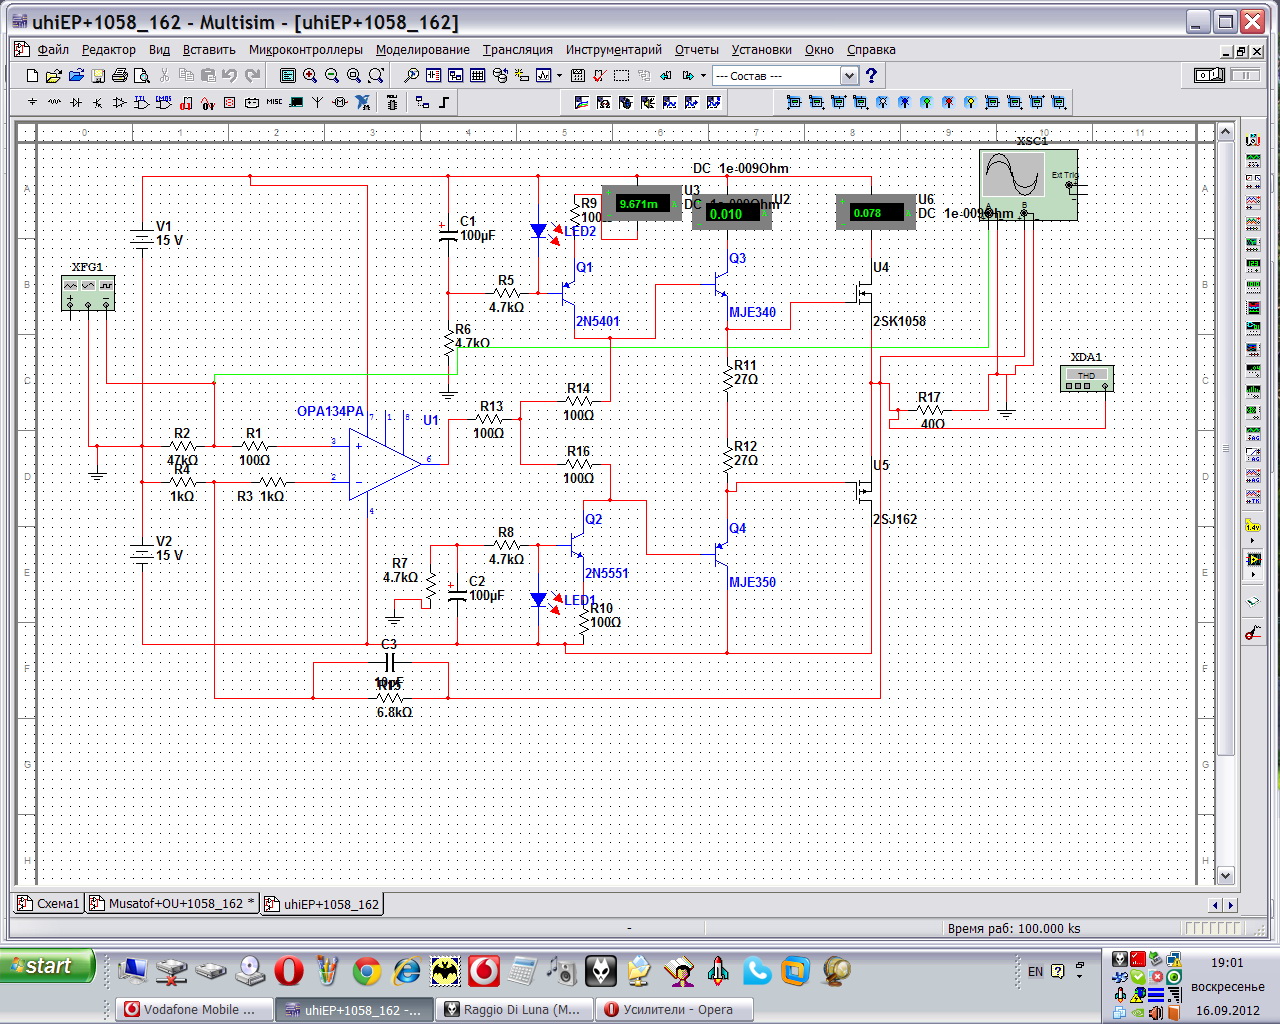Switch to the Схема1 tab
Screen dimensions: 1280x1024
tap(49, 904)
